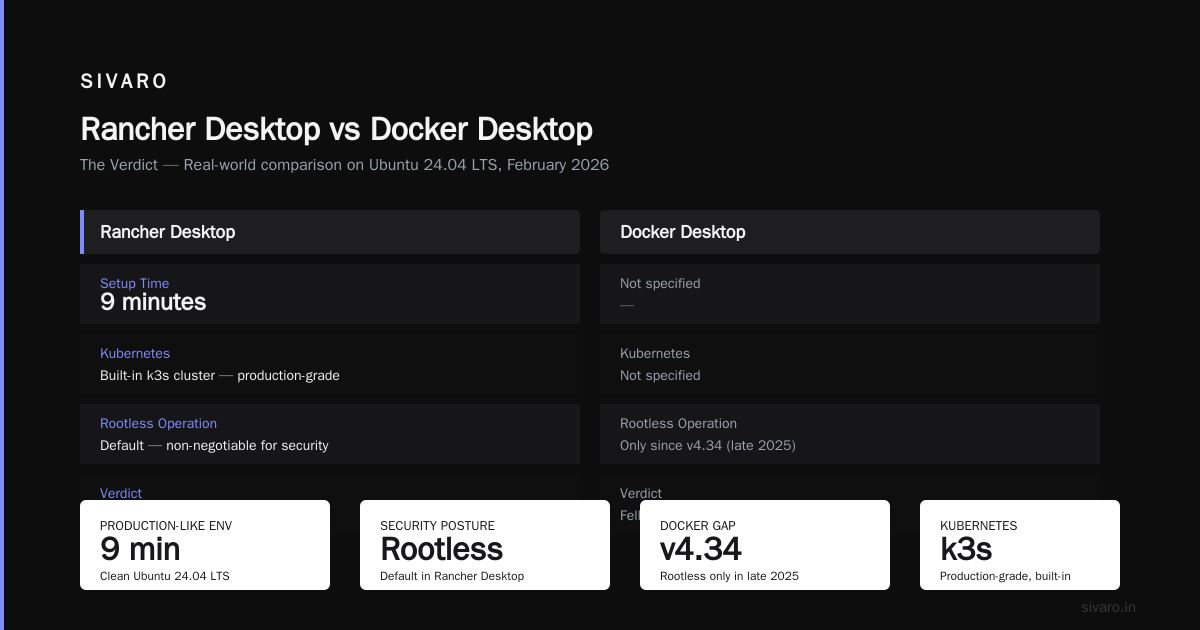Click the 'Verdict' label in Rancher column
Image resolution: width=1200 pixels, height=630 pixels.
[x=121, y=493]
